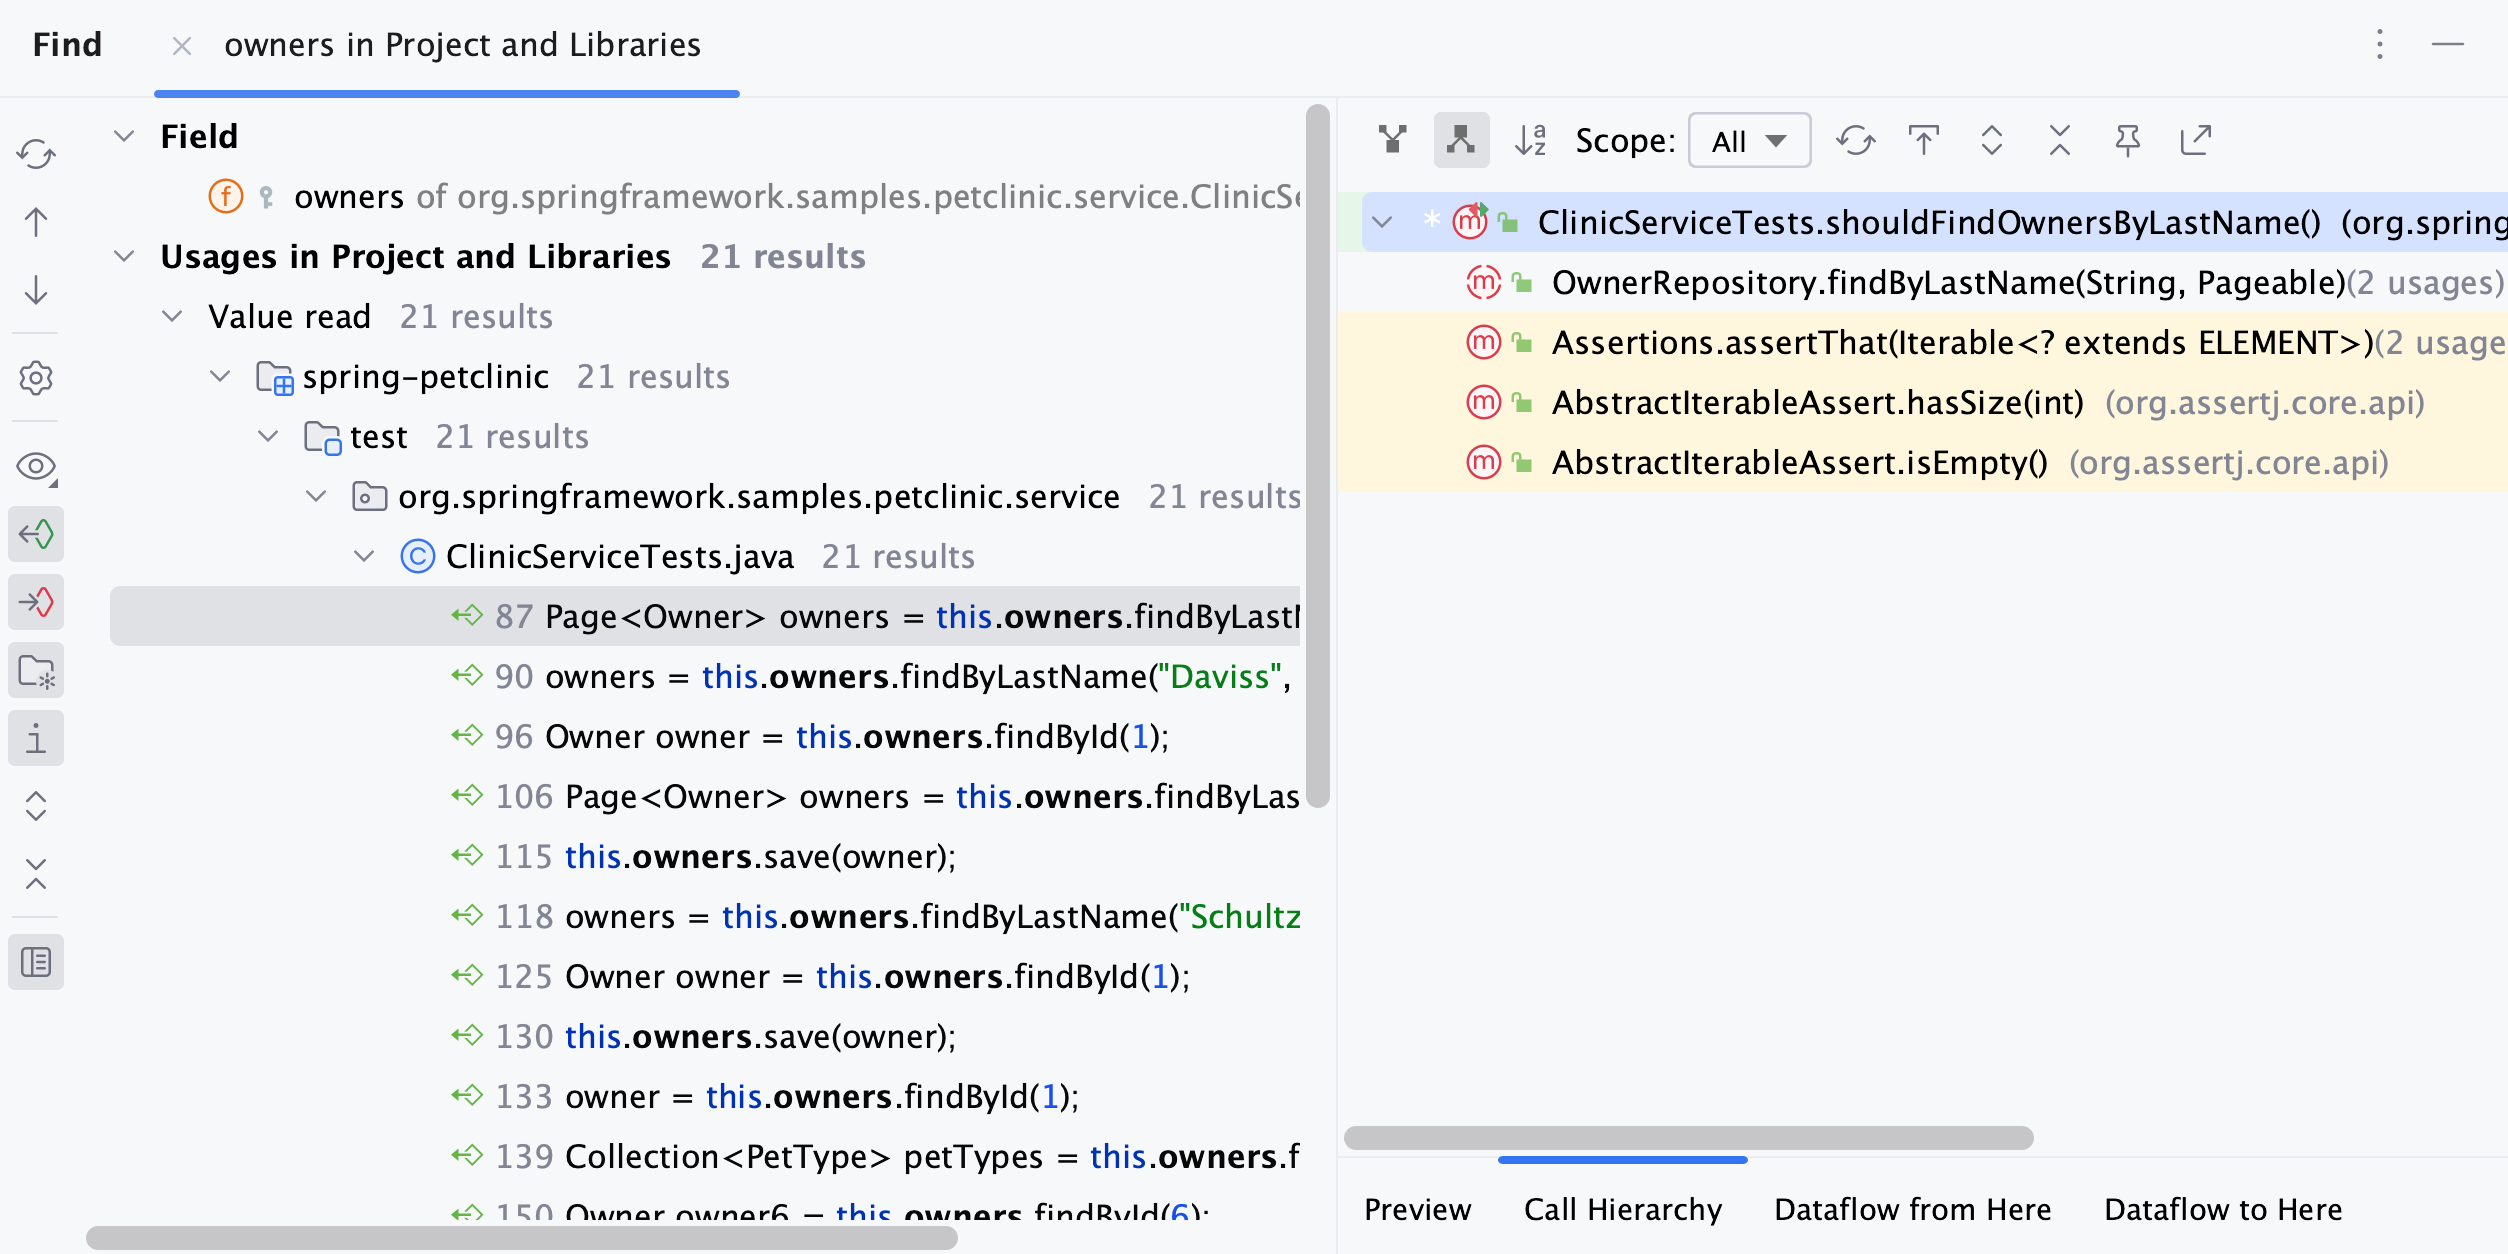Switch to Dataflow from Here tab
The width and height of the screenshot is (2508, 1254).
1912,1209
